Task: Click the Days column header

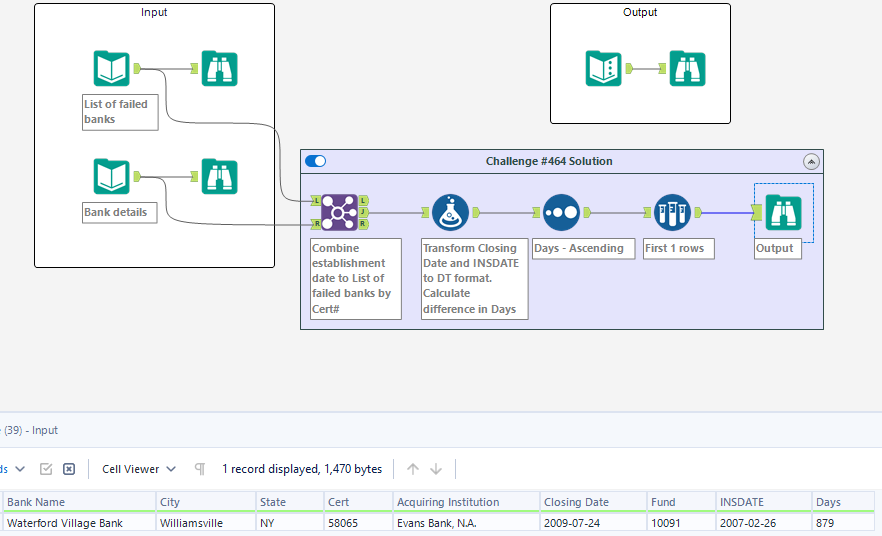Action: [x=843, y=502]
